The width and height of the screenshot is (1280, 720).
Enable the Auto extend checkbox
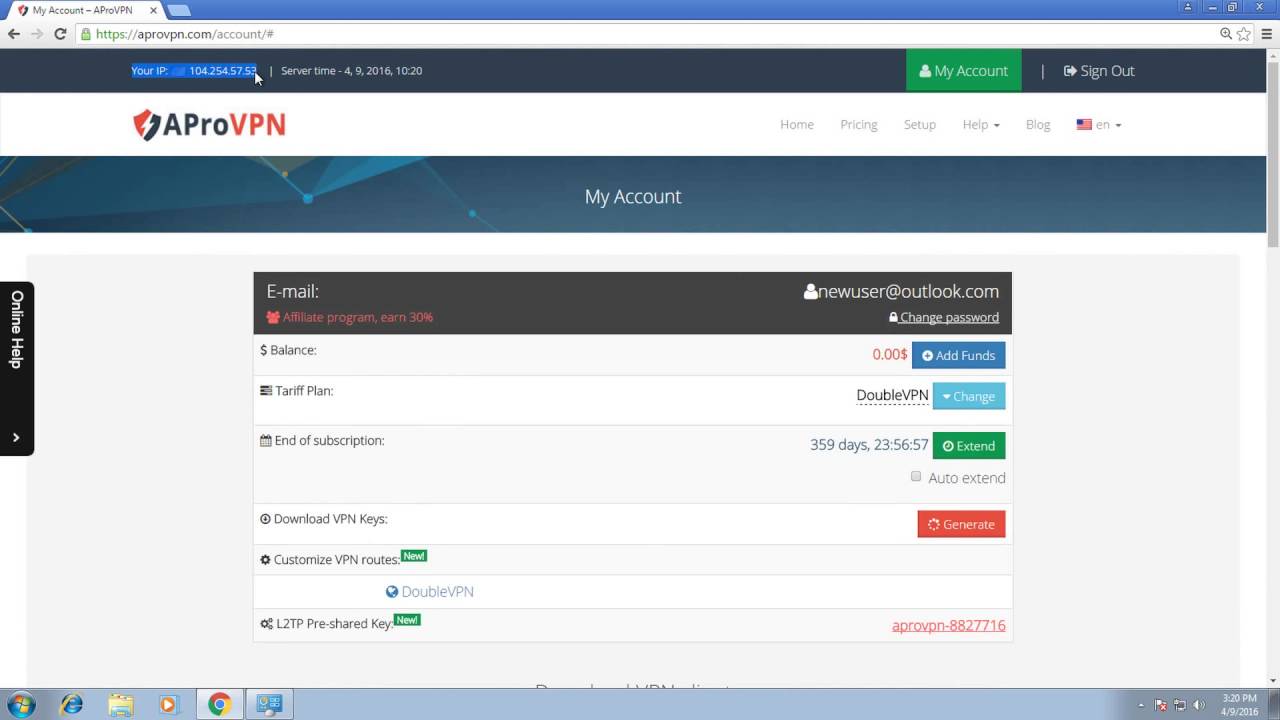pos(916,477)
